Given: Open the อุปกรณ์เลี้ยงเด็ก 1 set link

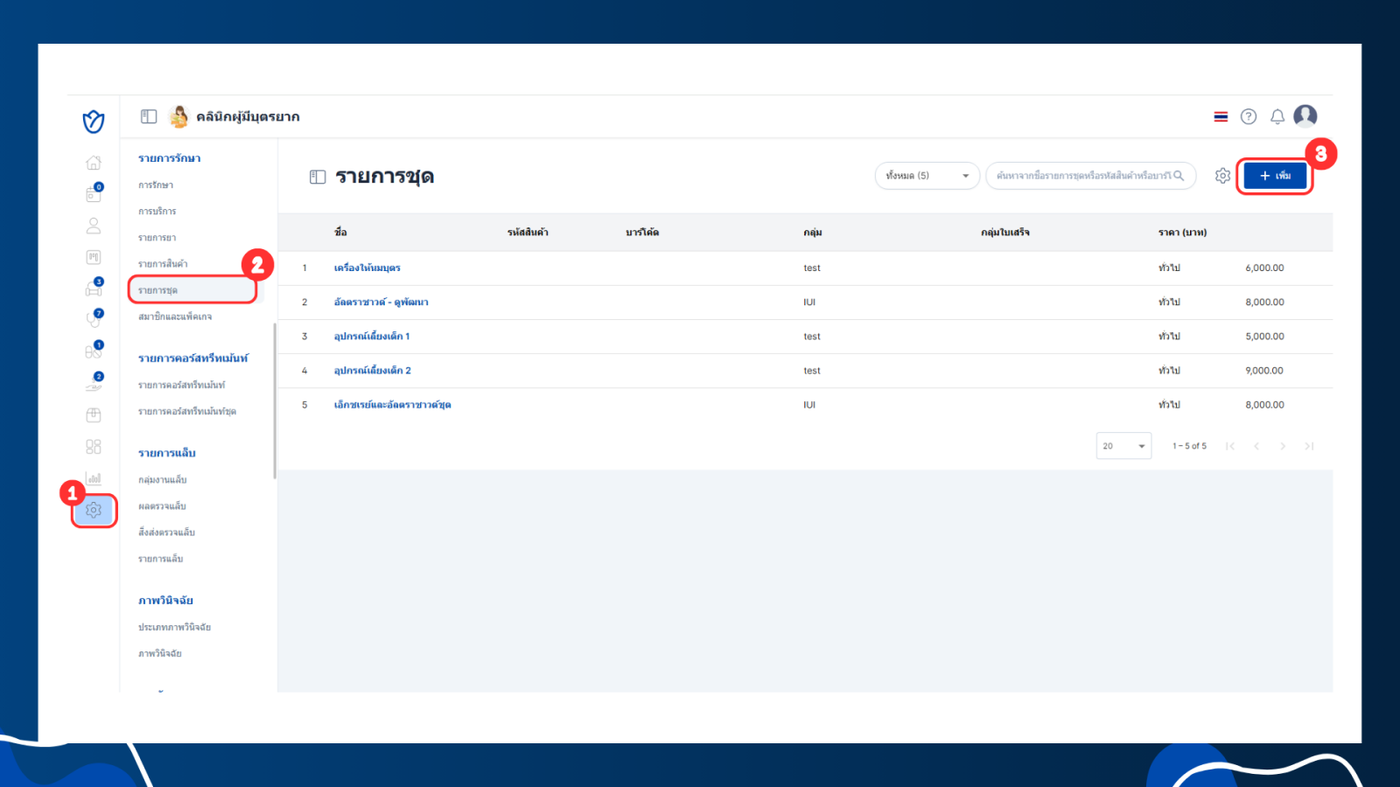Looking at the screenshot, I should (x=372, y=336).
